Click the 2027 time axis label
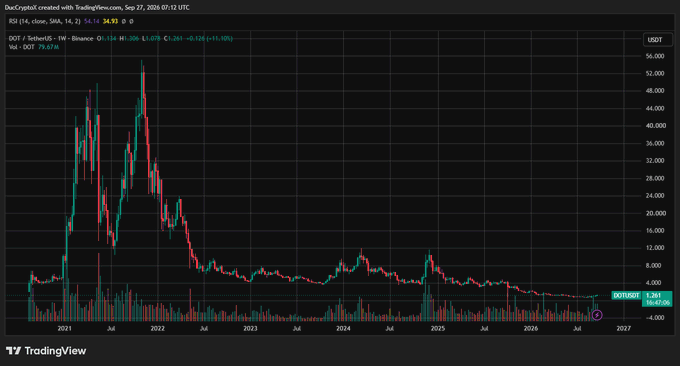This screenshot has width=680, height=366. coord(624,328)
